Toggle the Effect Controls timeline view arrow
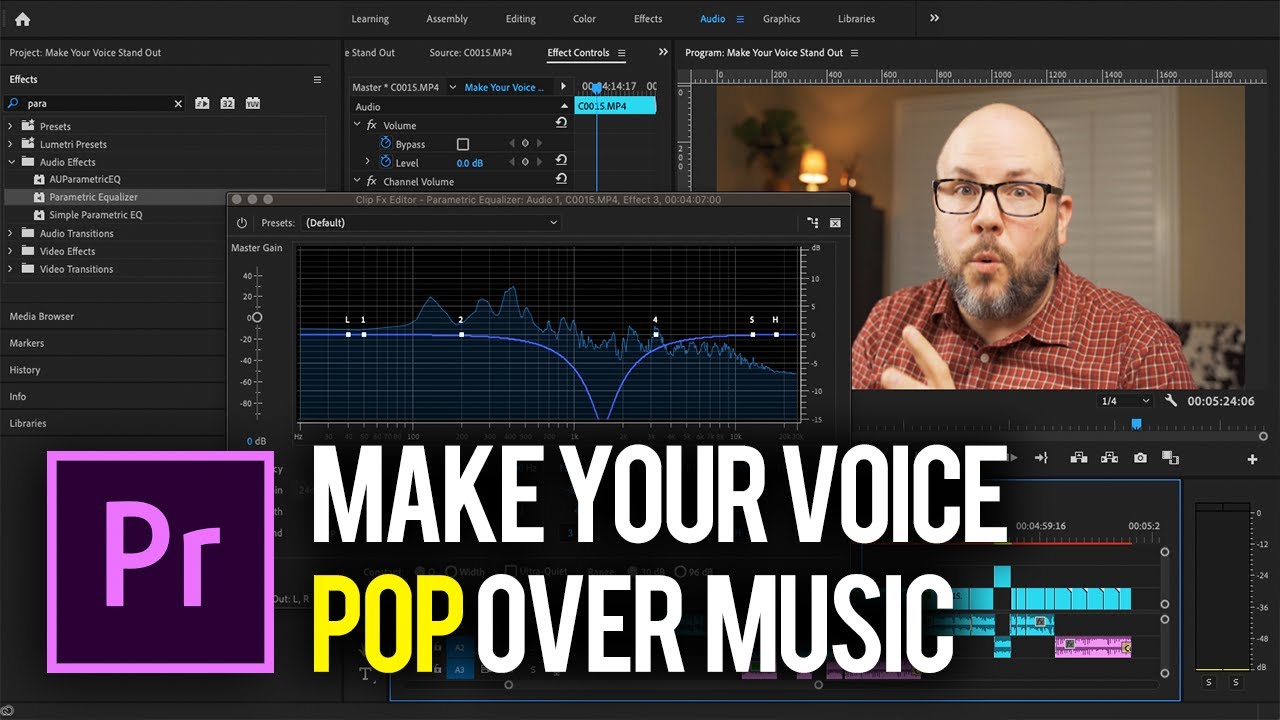 [564, 87]
